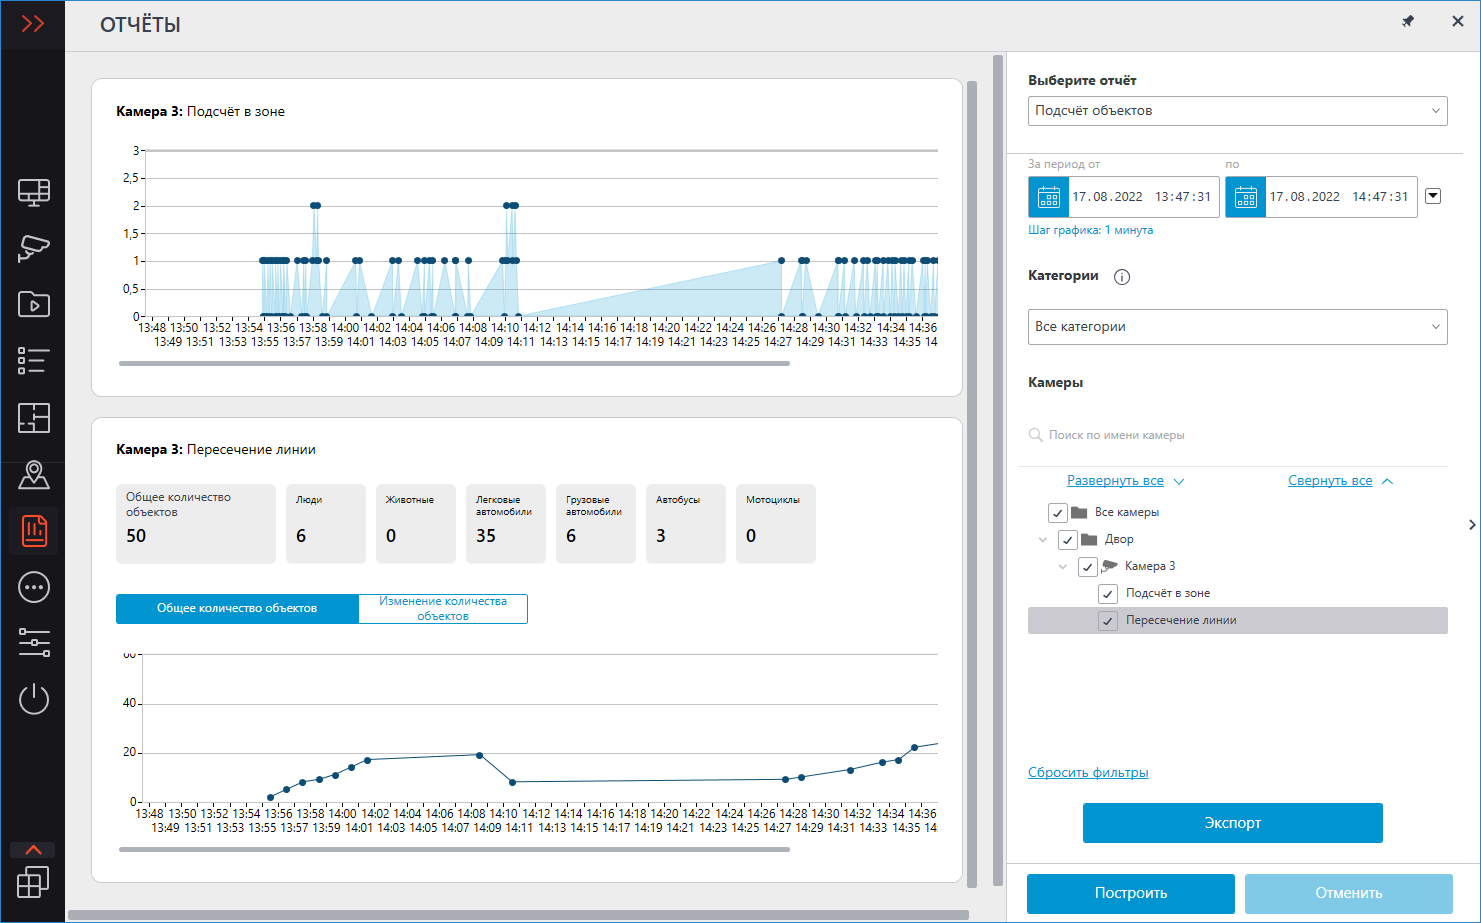Click the end date 17.08.2022 14:47:31 field

point(1340,197)
